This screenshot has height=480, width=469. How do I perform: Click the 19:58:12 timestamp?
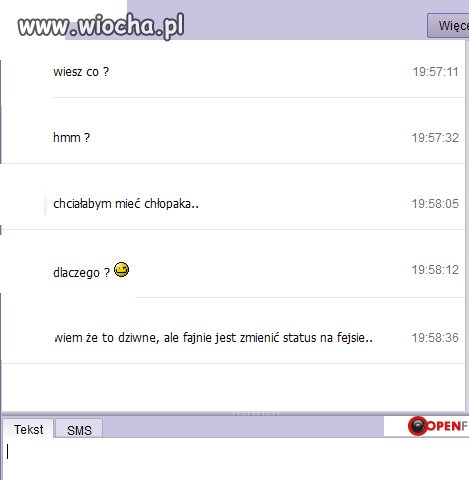tap(435, 270)
